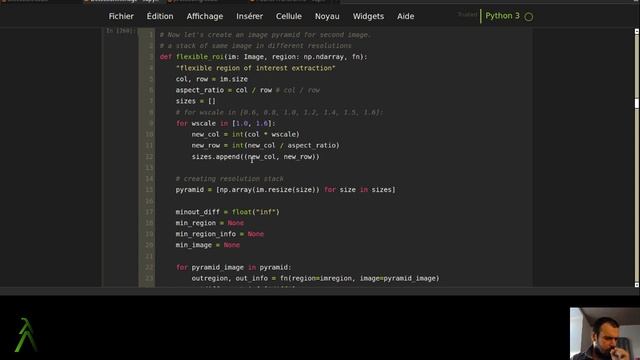Click the Python 3 kernel label
The image size is (640, 360).
point(502,16)
